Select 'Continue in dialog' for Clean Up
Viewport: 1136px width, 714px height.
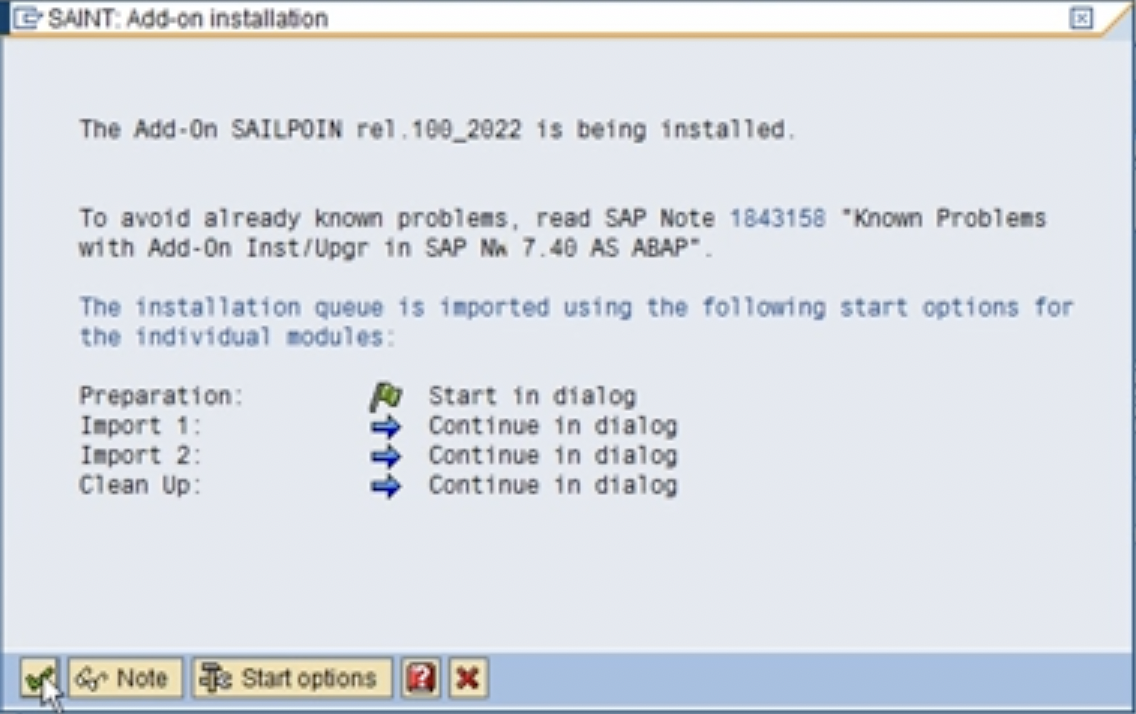point(553,485)
